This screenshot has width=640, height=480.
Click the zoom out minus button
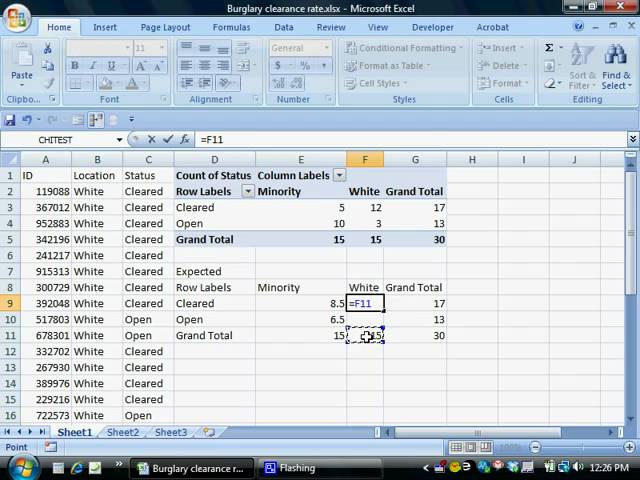click(535, 447)
